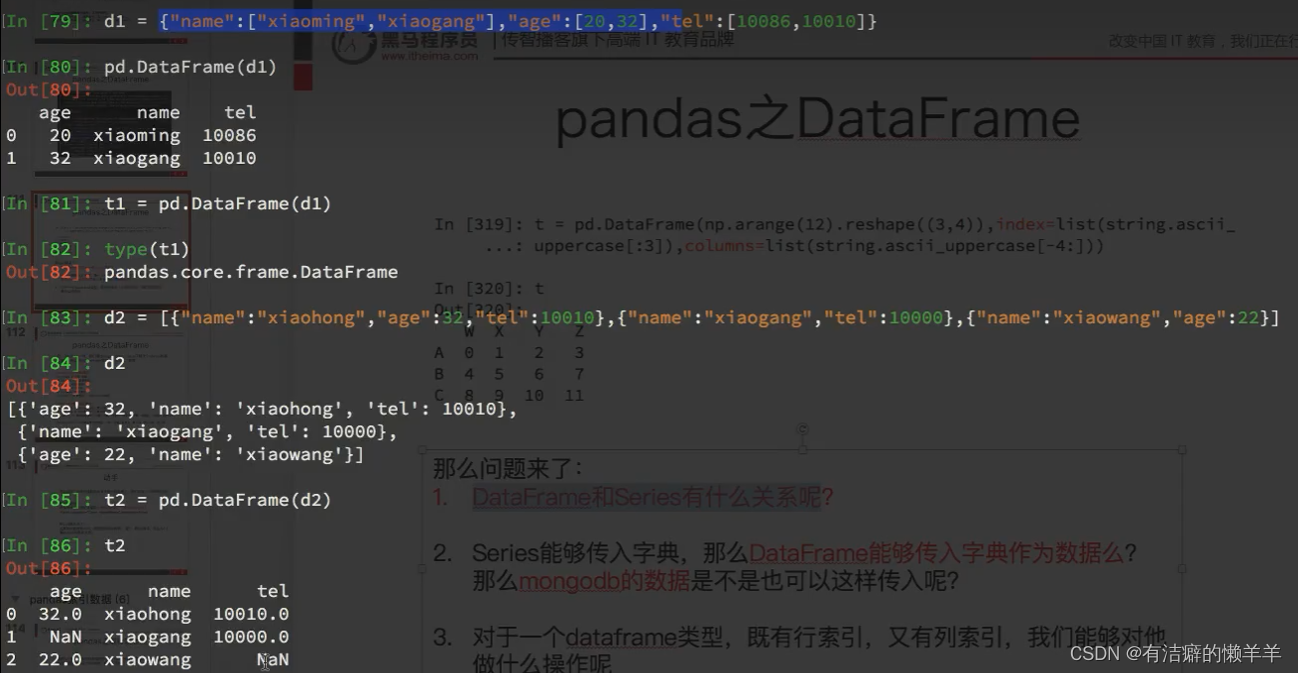Click the Out[82] text pandas.core.frame.DataFrame
The width and height of the screenshot is (1298, 673).
[251, 272]
